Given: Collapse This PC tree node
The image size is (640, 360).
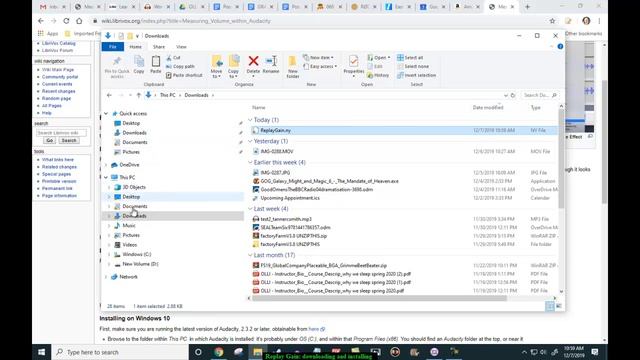Looking at the screenshot, I should pos(106,177).
